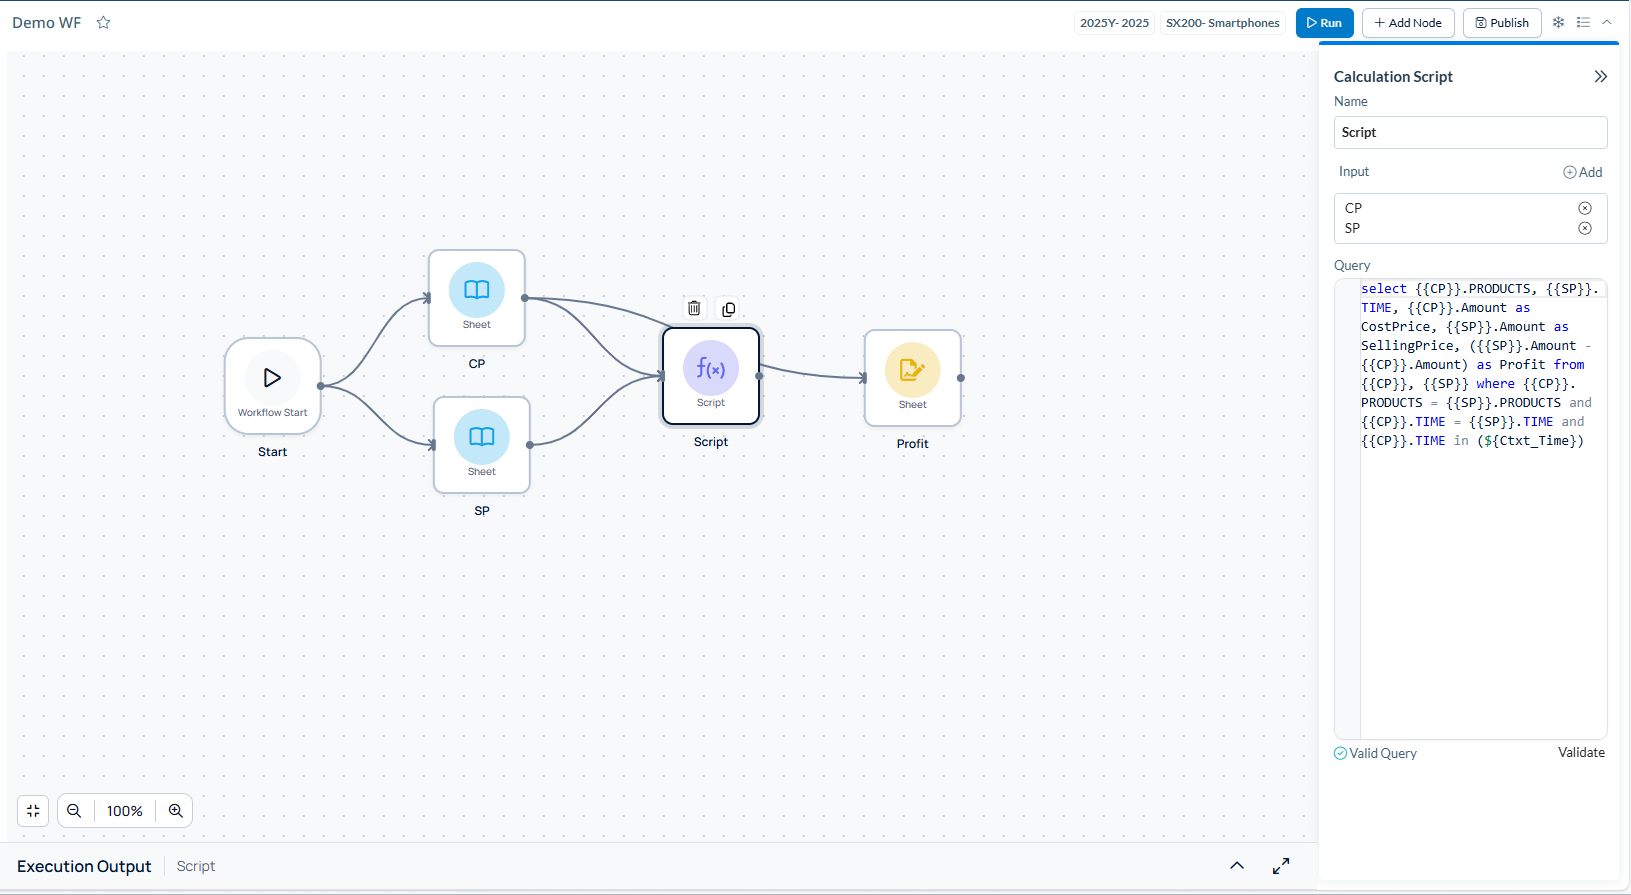Remove the CP input
1631x895 pixels.
pyautogui.click(x=1584, y=208)
